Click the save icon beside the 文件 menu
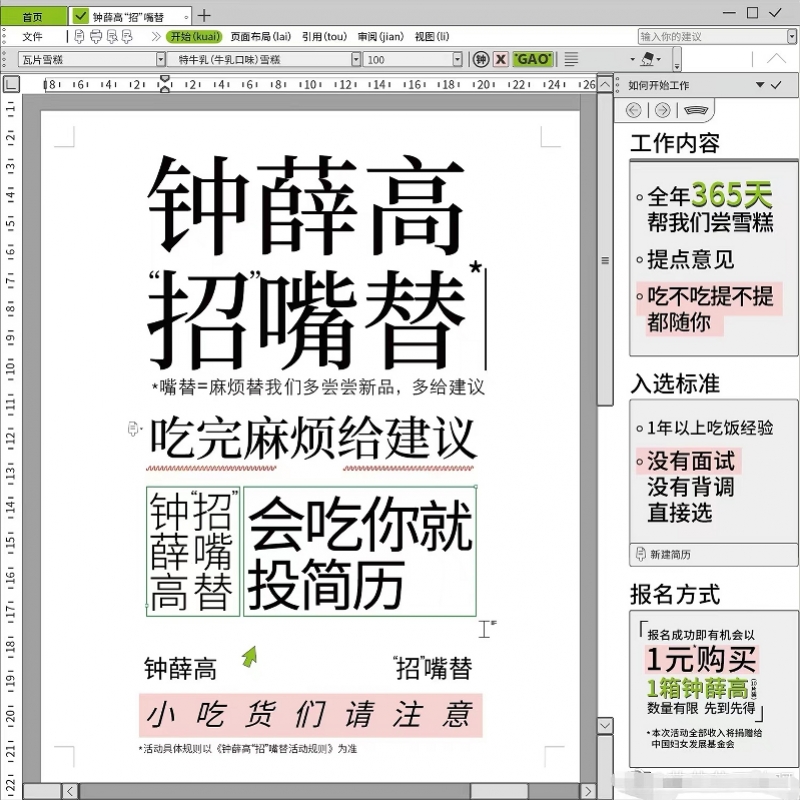This screenshot has height=800, width=800. pyautogui.click(x=79, y=36)
